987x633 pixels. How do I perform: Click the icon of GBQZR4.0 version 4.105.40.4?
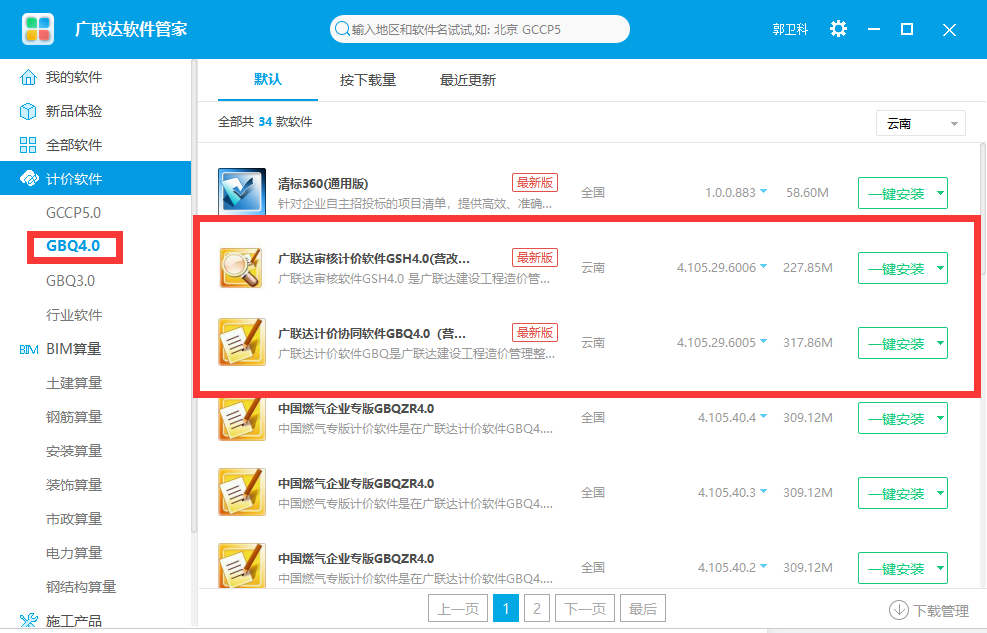click(242, 418)
